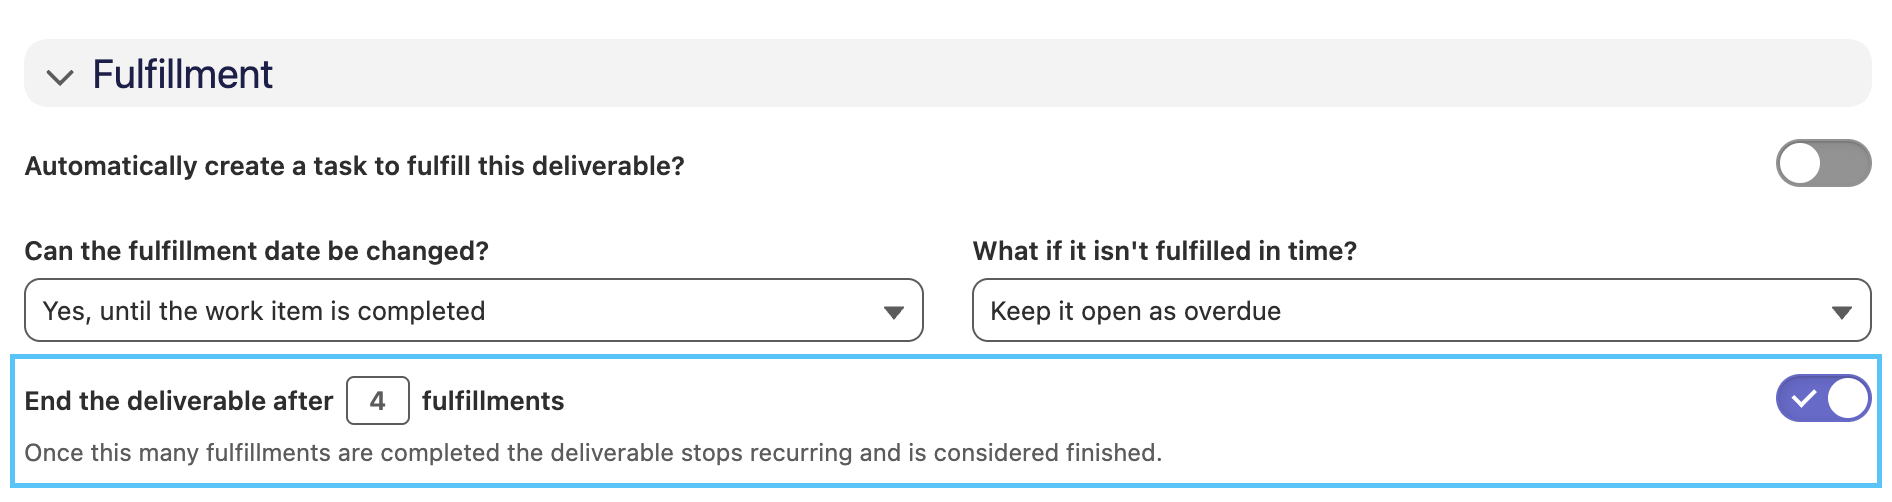
Task: Click the 'What if it isn't fulfilled in time?' label
Action: click(x=1165, y=251)
